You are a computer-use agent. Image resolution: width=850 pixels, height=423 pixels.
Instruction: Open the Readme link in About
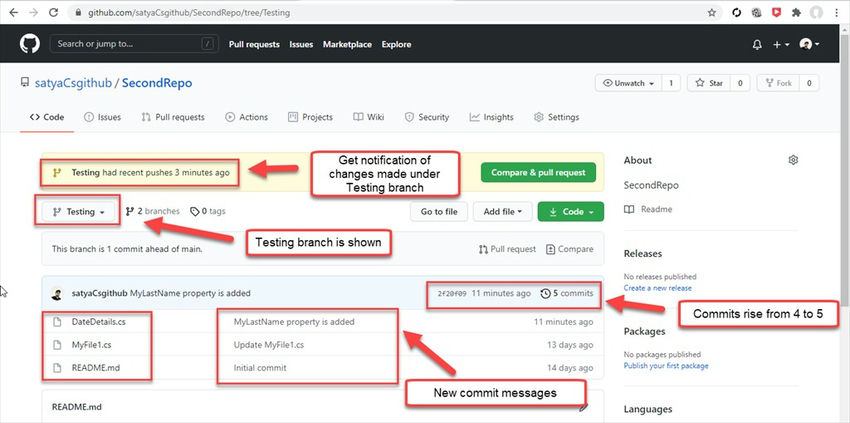coord(648,209)
